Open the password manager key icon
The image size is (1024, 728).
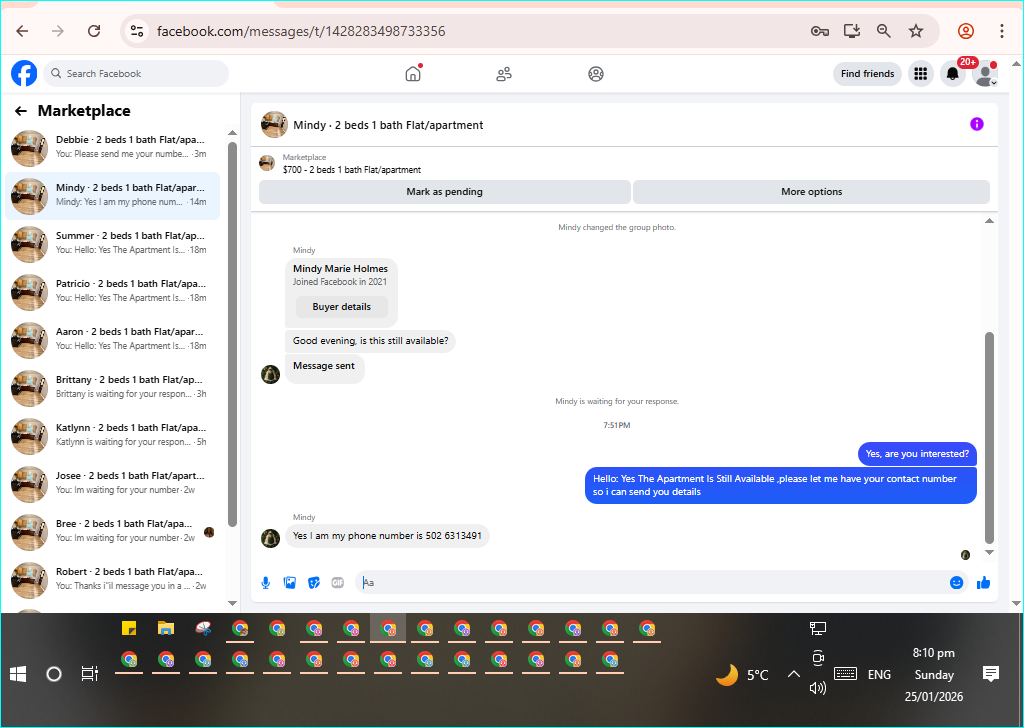click(x=820, y=31)
